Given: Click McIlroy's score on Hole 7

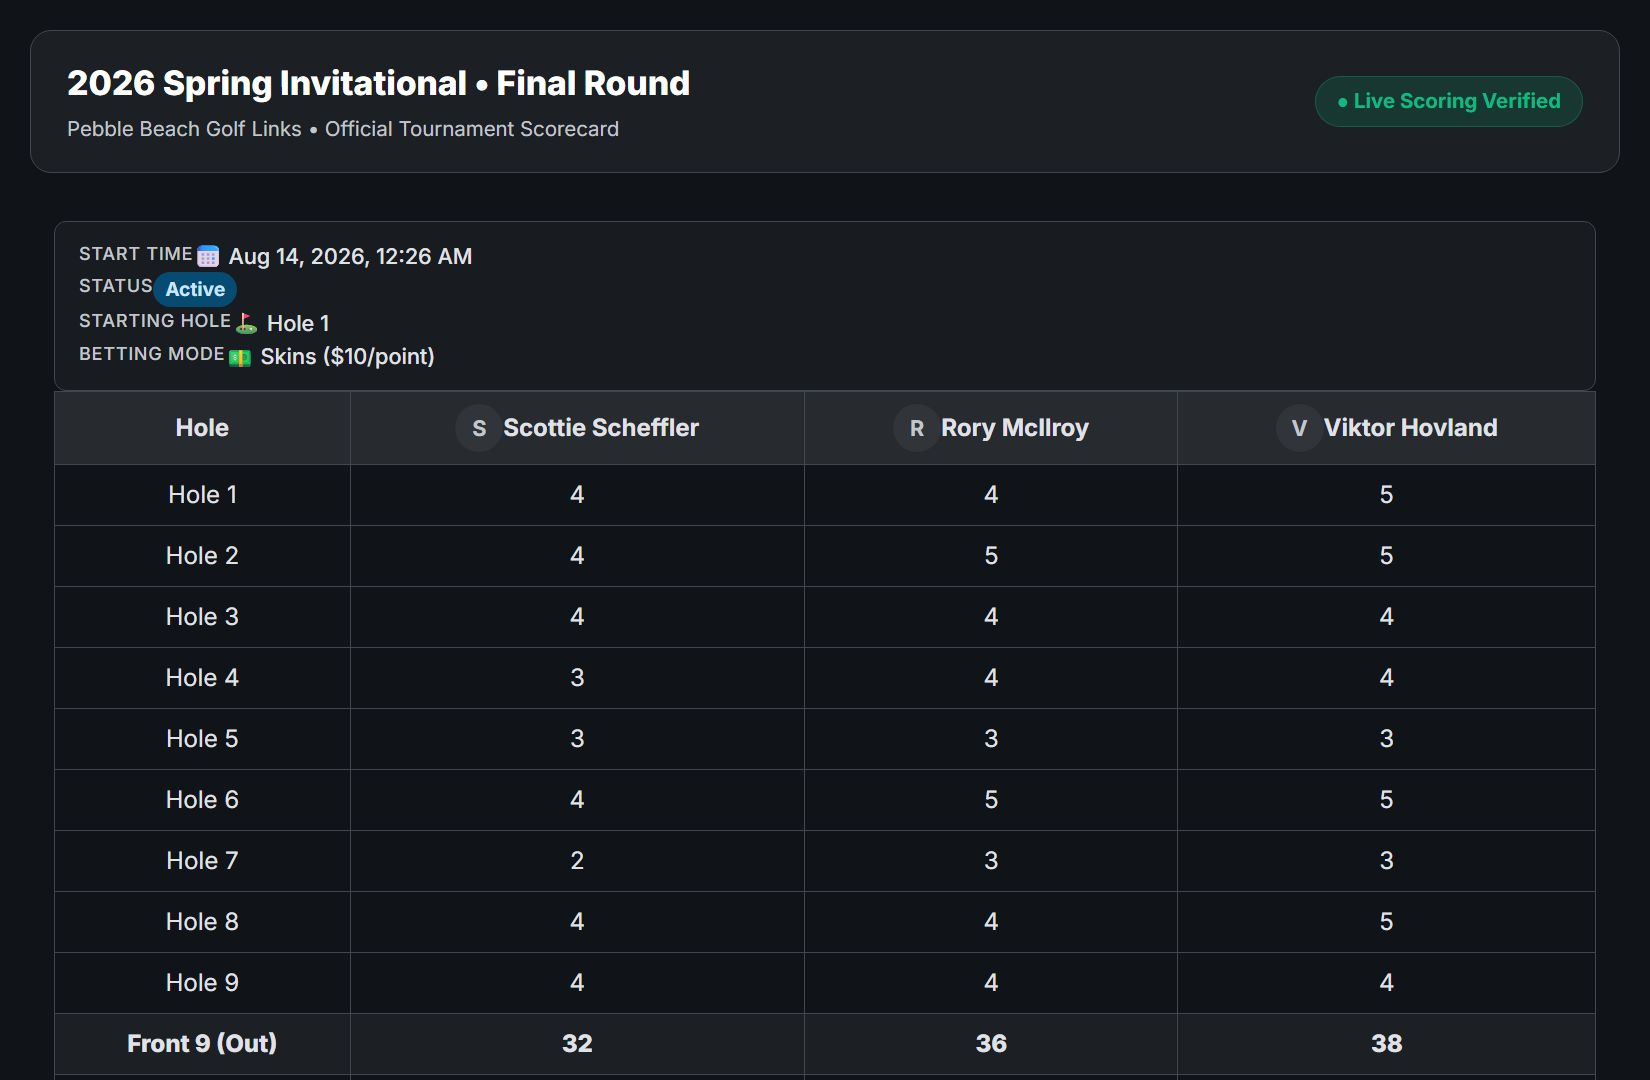Looking at the screenshot, I should click(x=991, y=861).
